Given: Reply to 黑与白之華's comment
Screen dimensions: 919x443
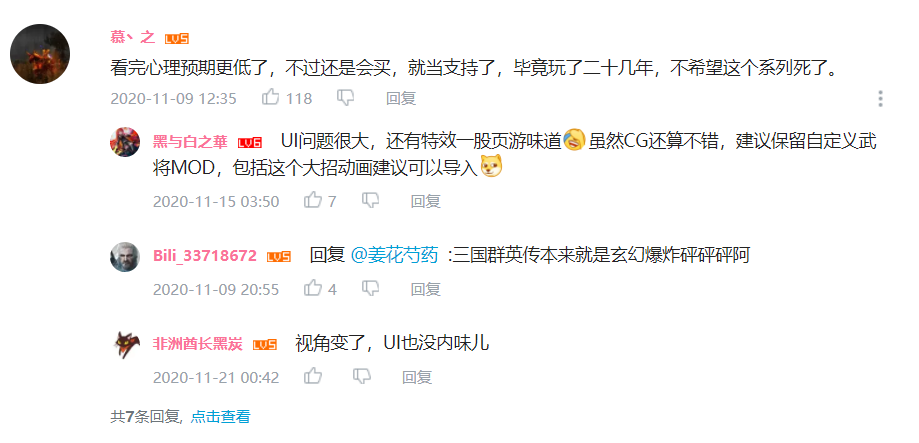Looking at the screenshot, I should [x=426, y=201].
